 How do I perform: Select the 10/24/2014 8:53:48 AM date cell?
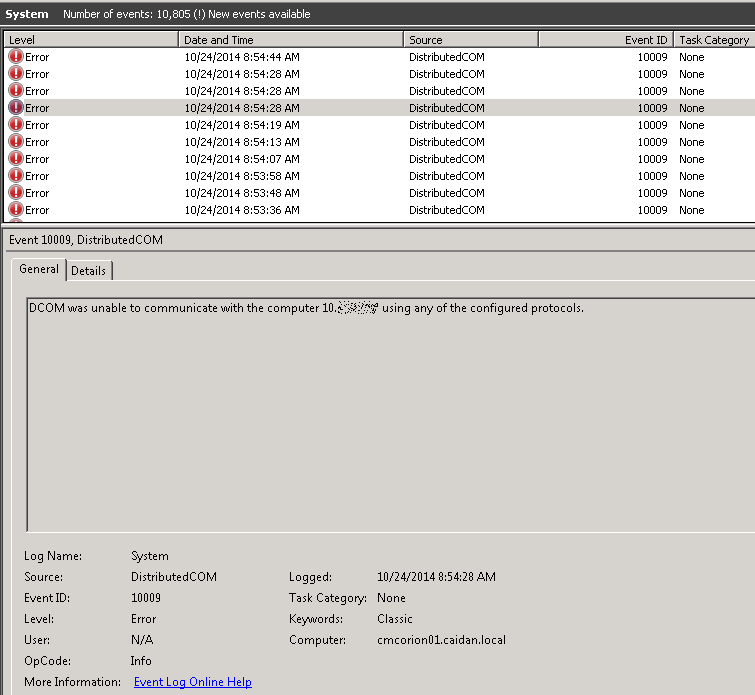(242, 193)
